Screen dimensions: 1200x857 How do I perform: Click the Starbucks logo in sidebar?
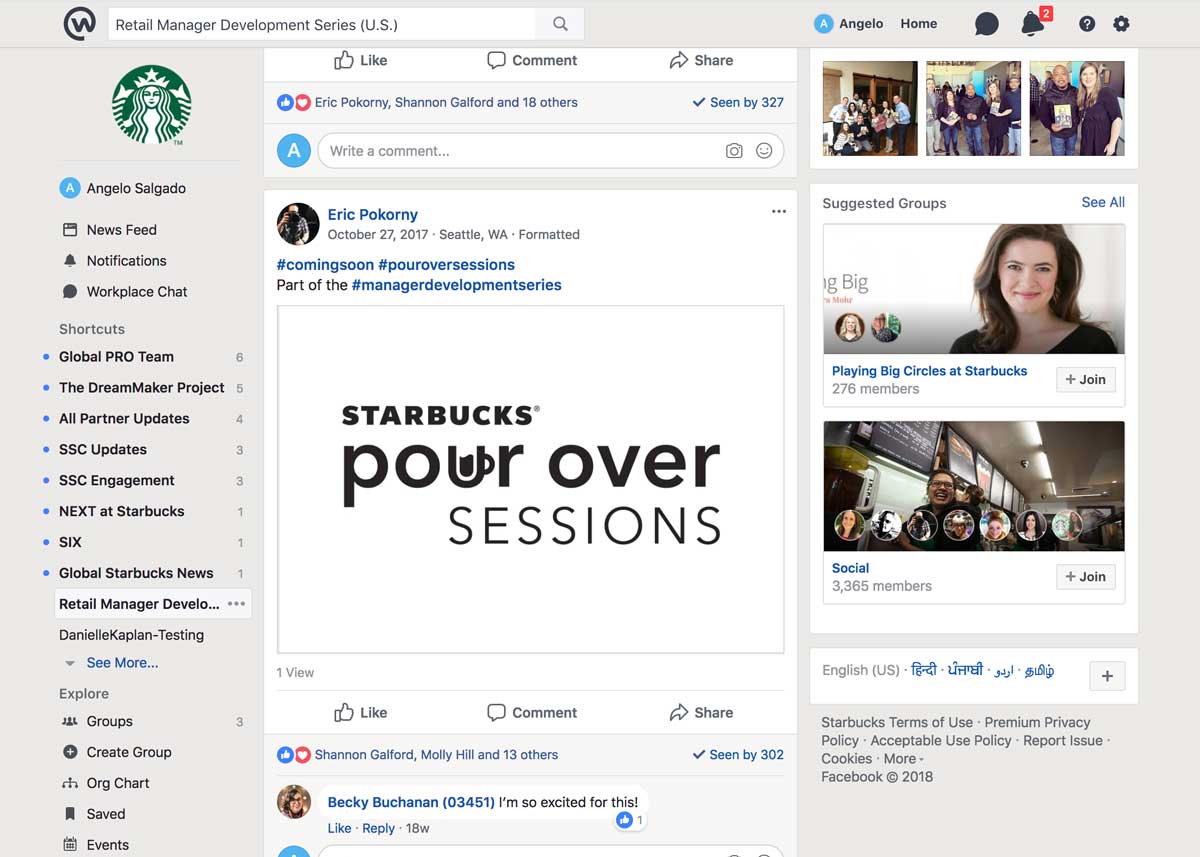(151, 105)
